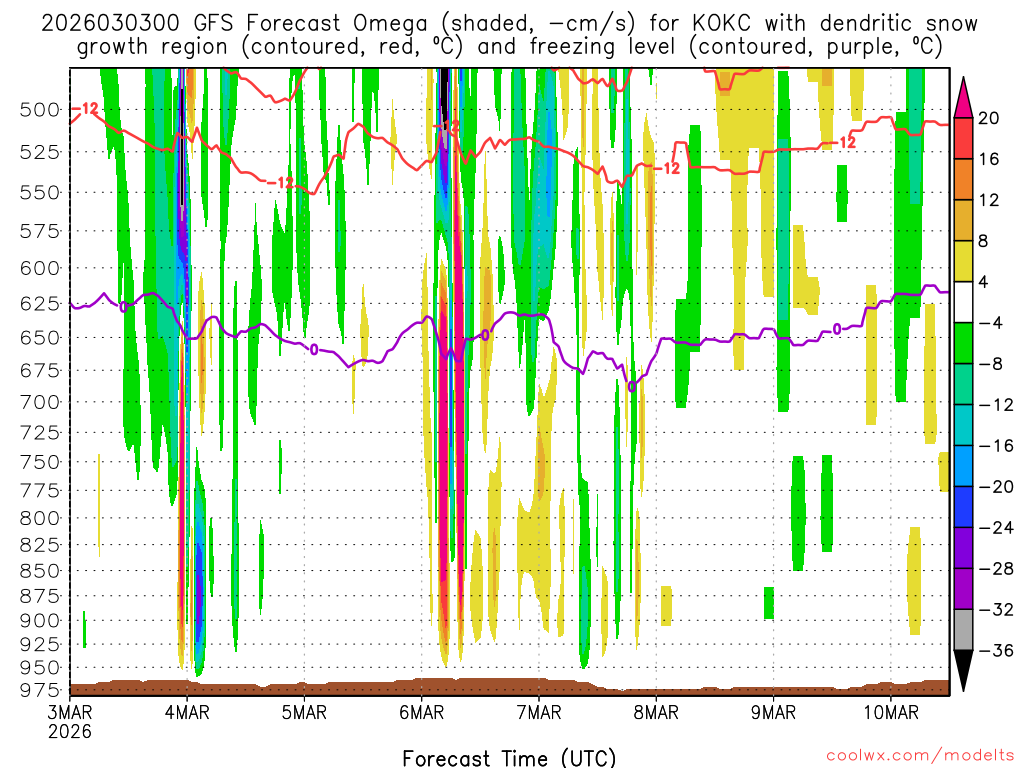This screenshot has height=768, width=1024.
Task: Click the white -4-to-4 color bar segment
Action: coord(963,302)
